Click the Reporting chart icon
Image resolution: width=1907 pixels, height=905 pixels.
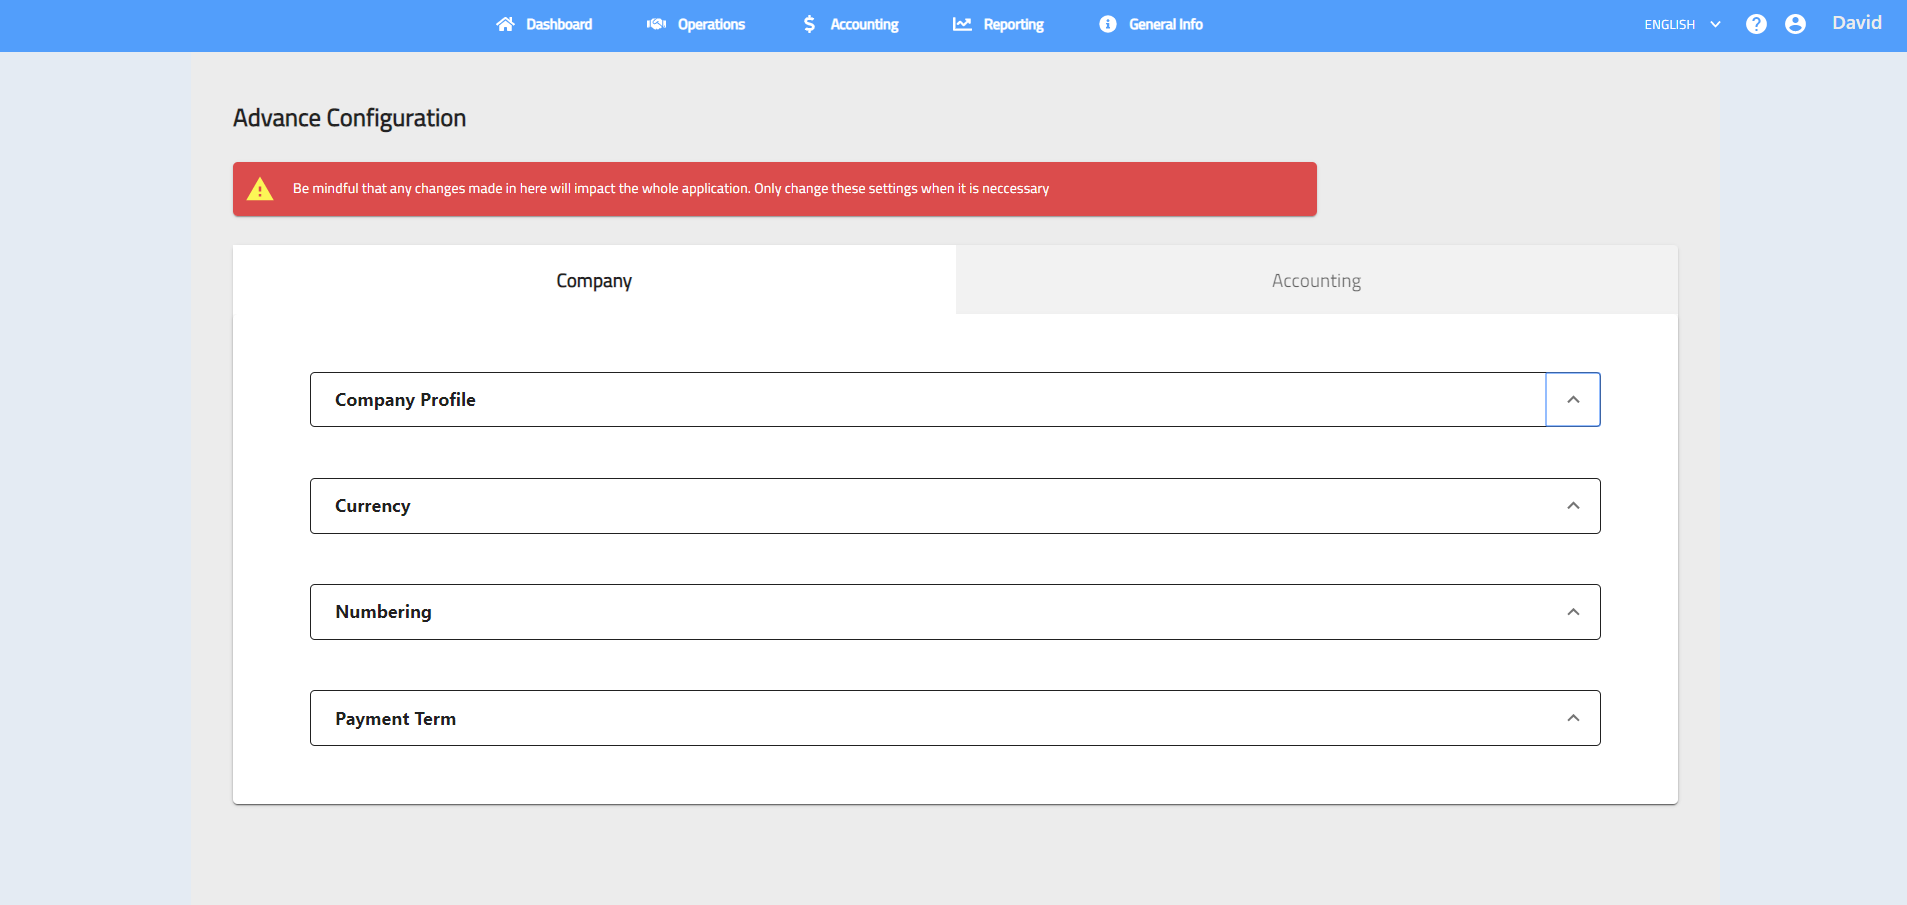(962, 24)
